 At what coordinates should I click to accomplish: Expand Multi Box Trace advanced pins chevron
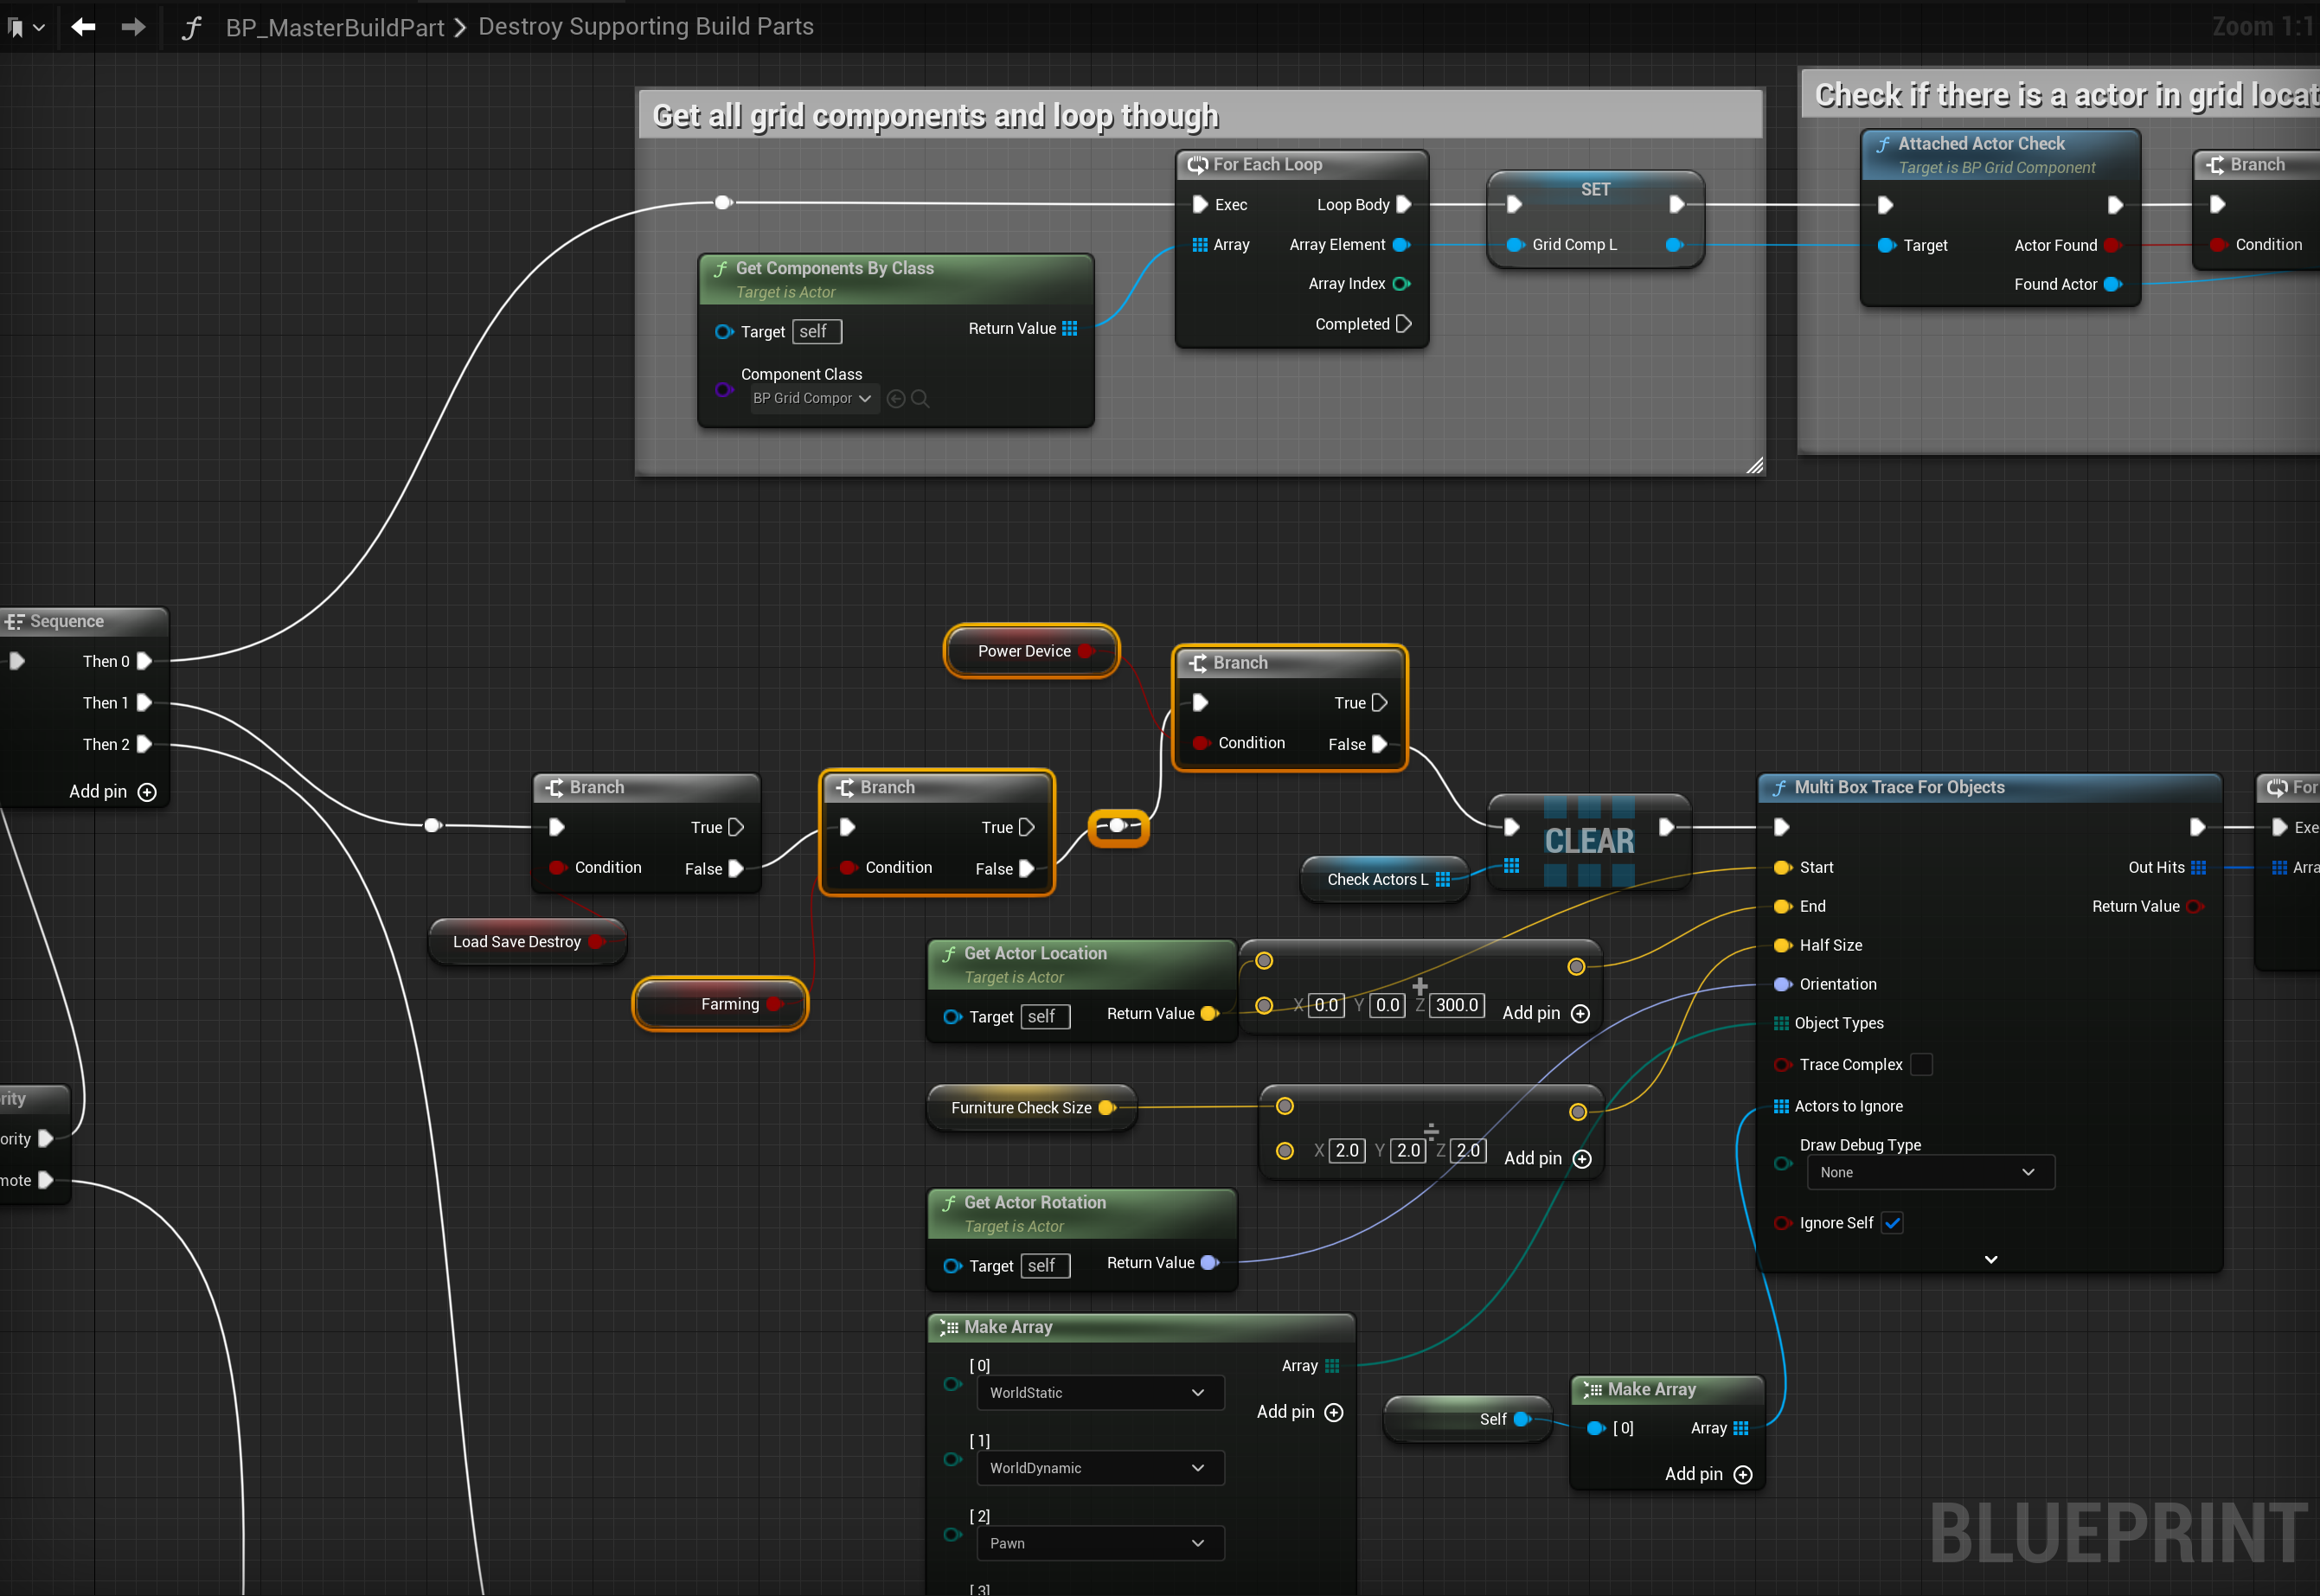click(1990, 1260)
